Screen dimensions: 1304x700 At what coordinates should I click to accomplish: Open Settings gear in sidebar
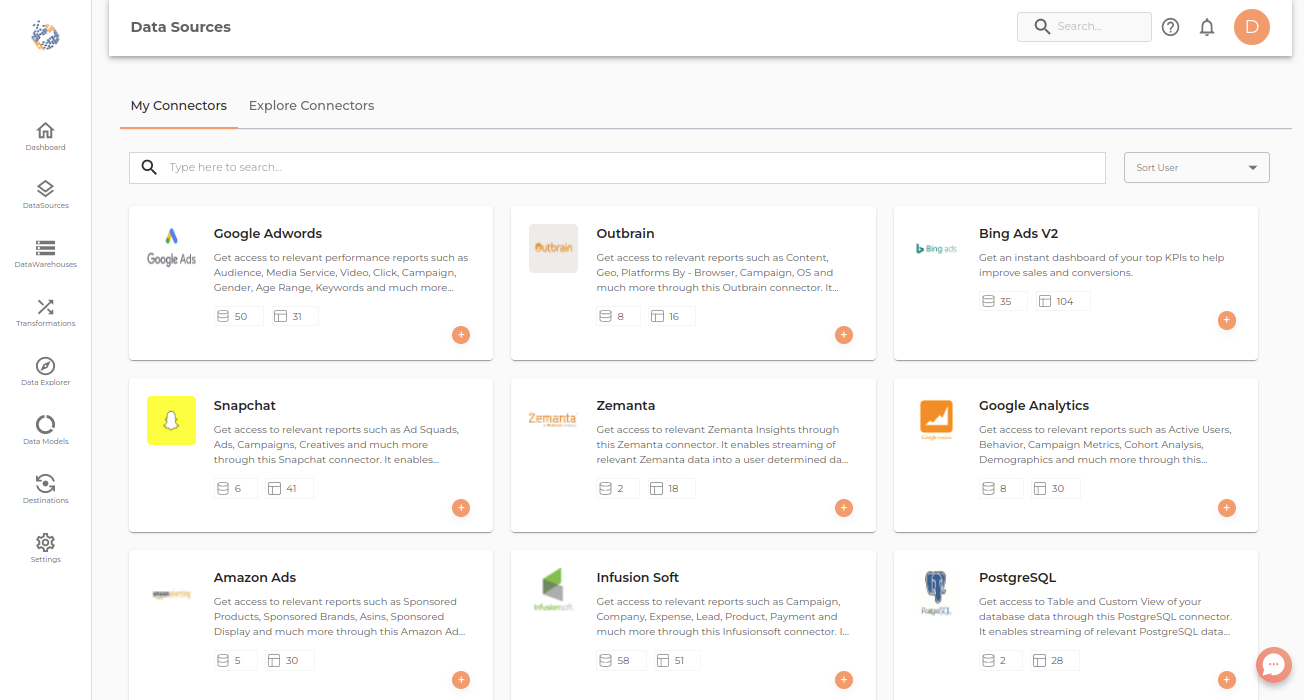pyautogui.click(x=45, y=543)
